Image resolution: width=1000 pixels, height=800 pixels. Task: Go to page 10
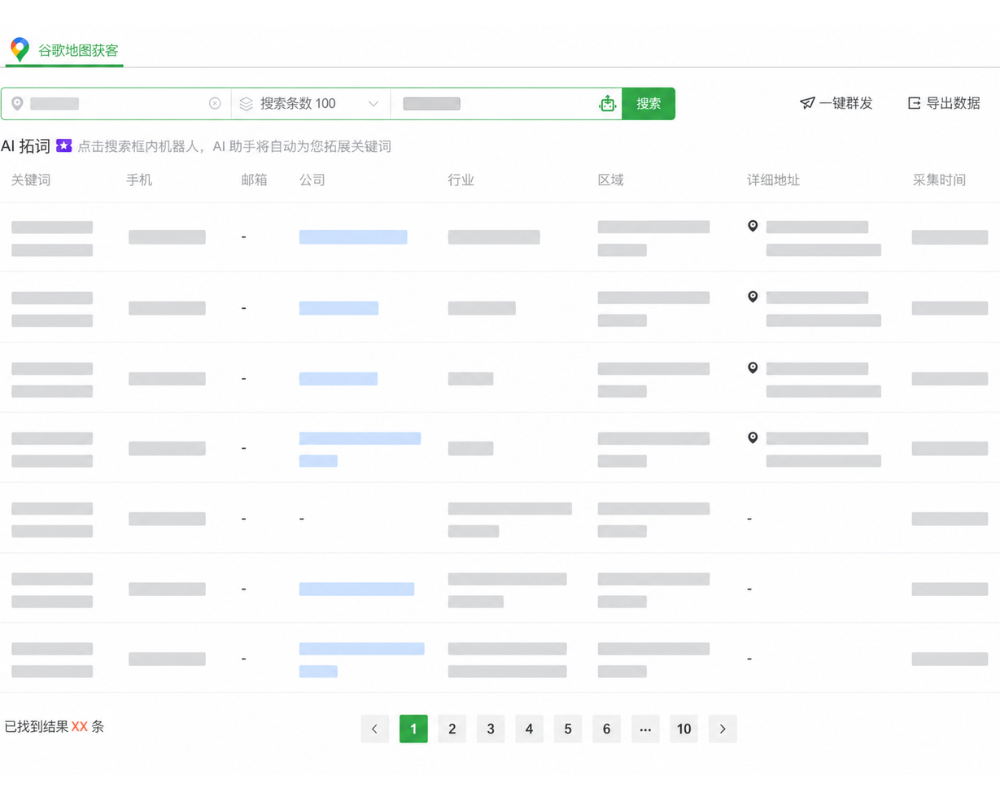pos(684,729)
